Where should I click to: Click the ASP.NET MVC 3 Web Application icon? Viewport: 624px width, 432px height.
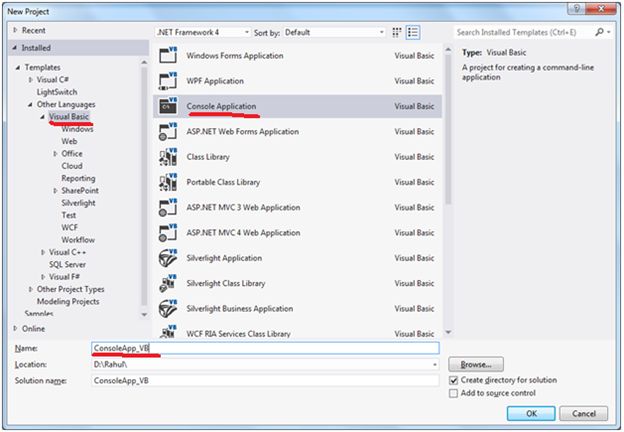point(168,208)
